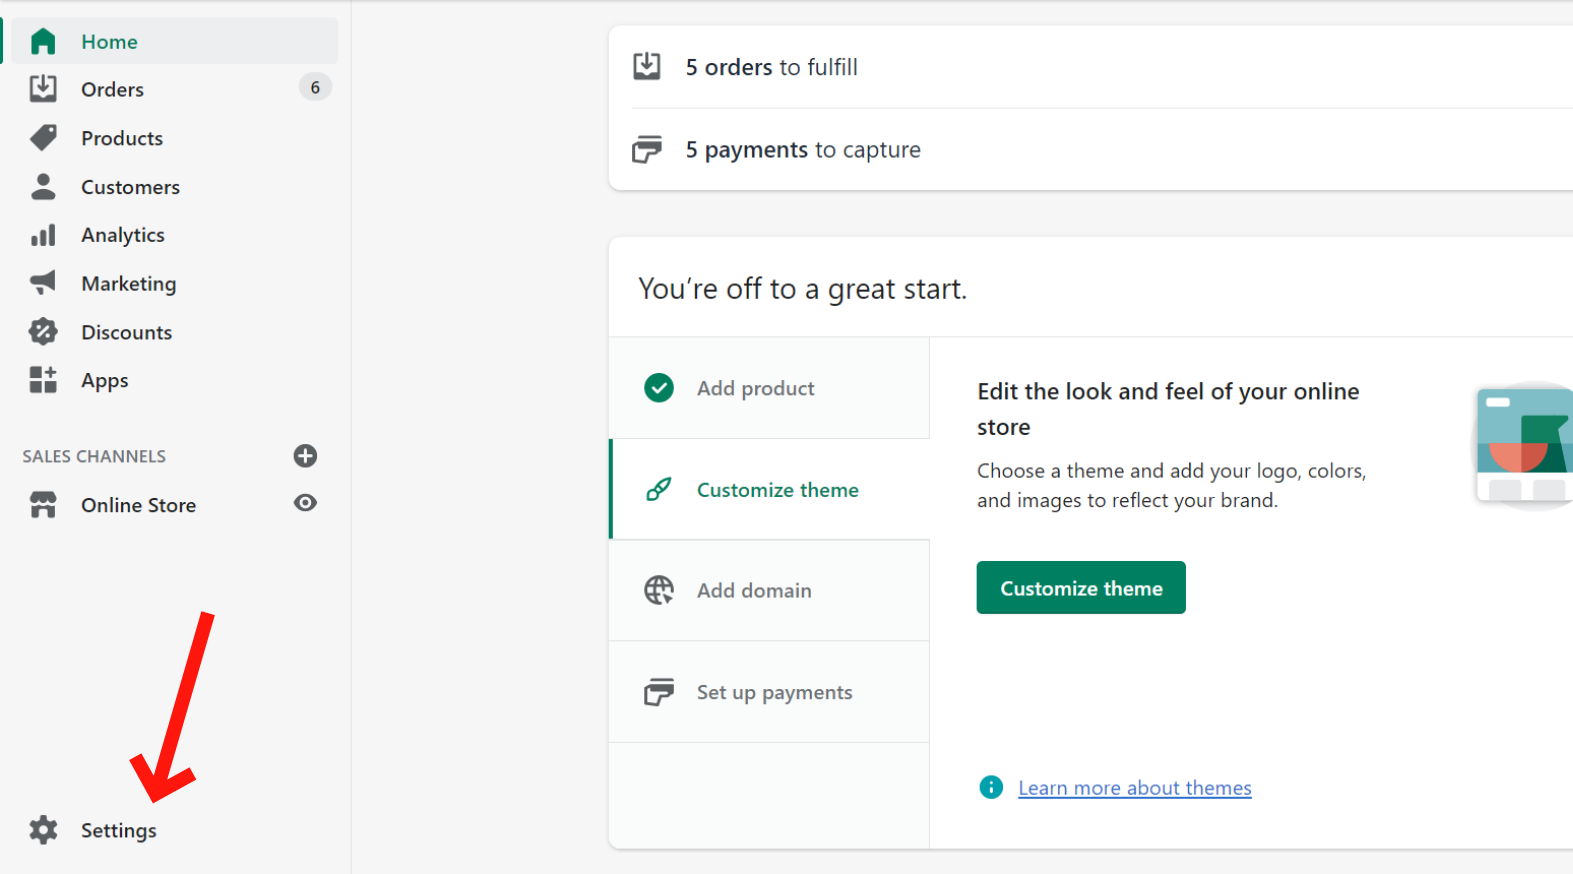This screenshot has height=874, width=1573.
Task: Click the Products tag icon
Action: 43,137
